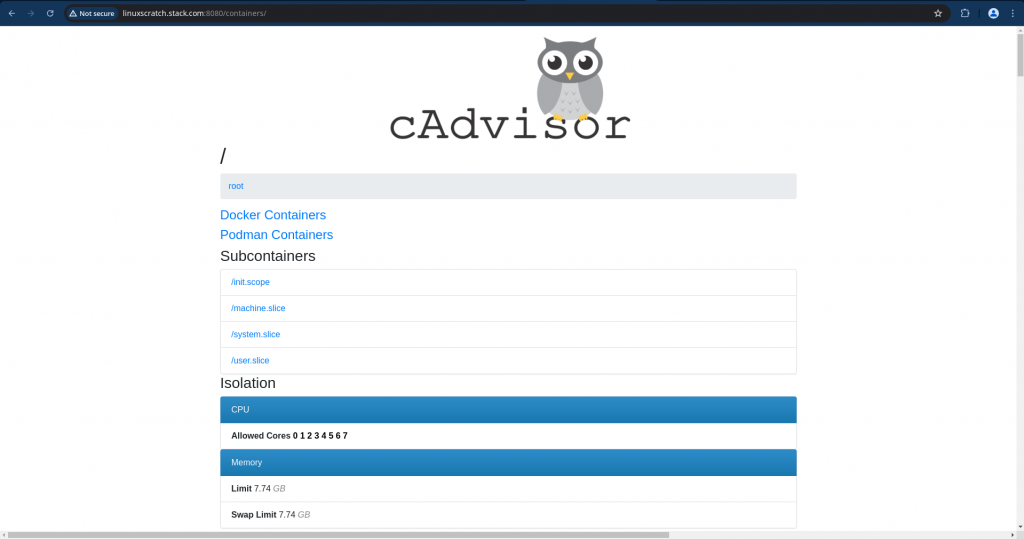Screen dimensions: 1024x539
Task: Bookmark this page with the star icon
Action: pyautogui.click(x=938, y=14)
